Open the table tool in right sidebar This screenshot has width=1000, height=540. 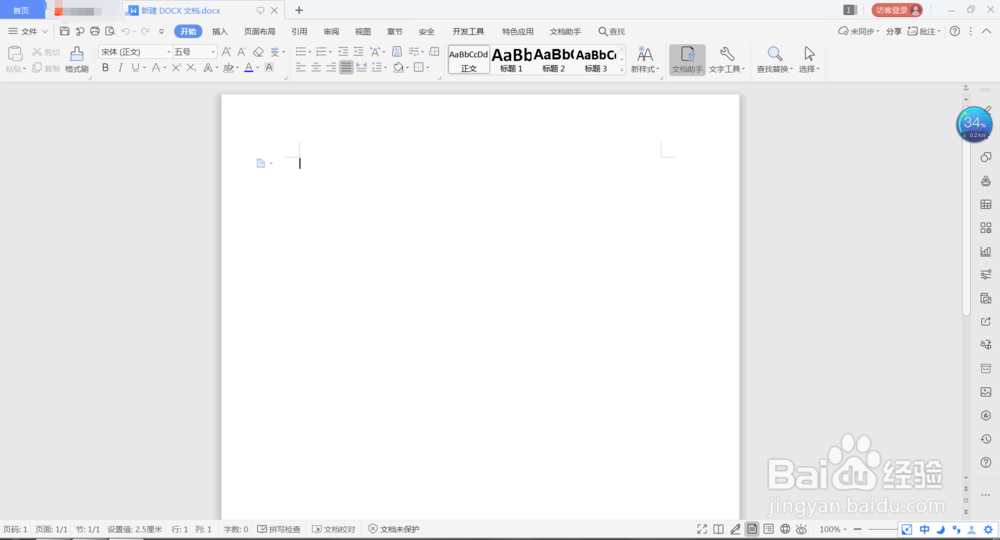986,205
